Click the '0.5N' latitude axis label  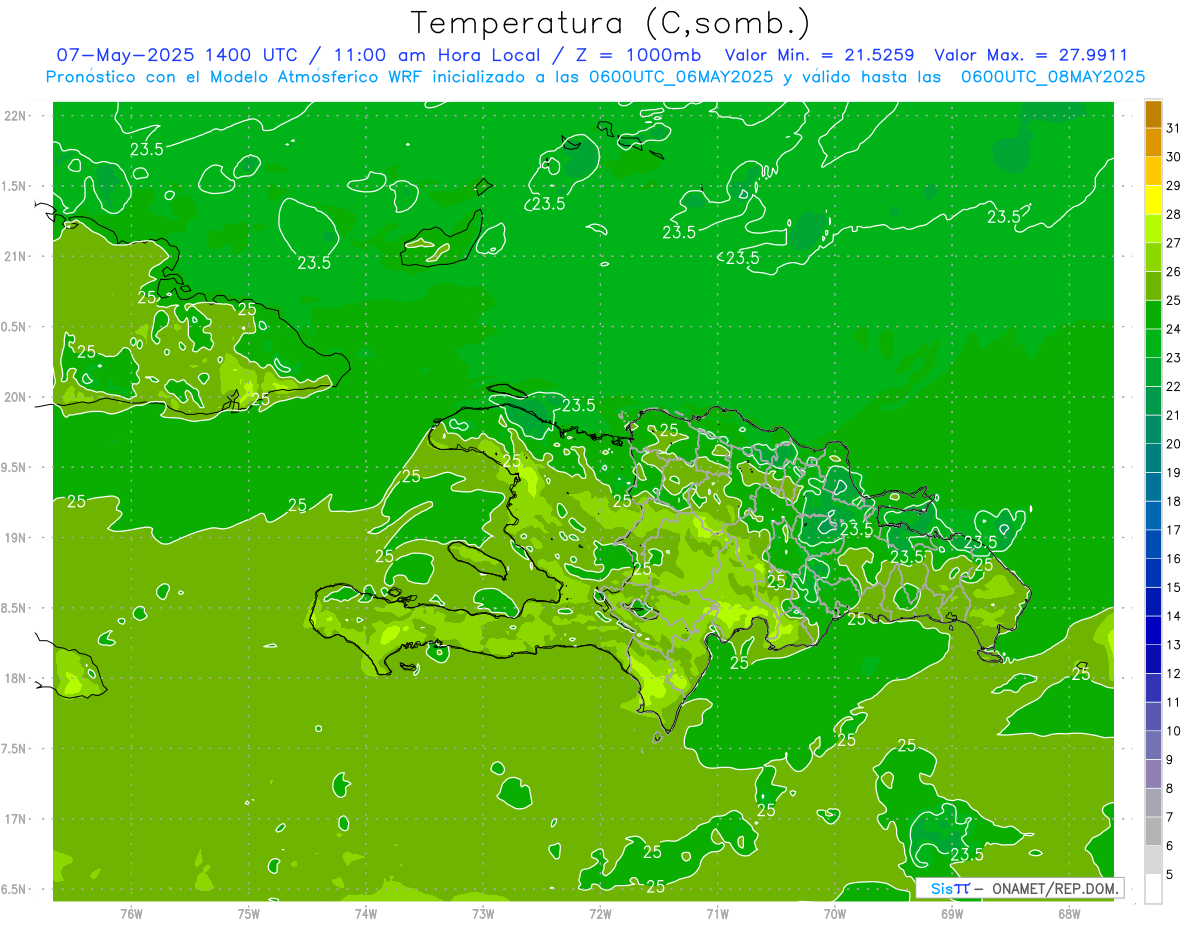(x=15, y=327)
